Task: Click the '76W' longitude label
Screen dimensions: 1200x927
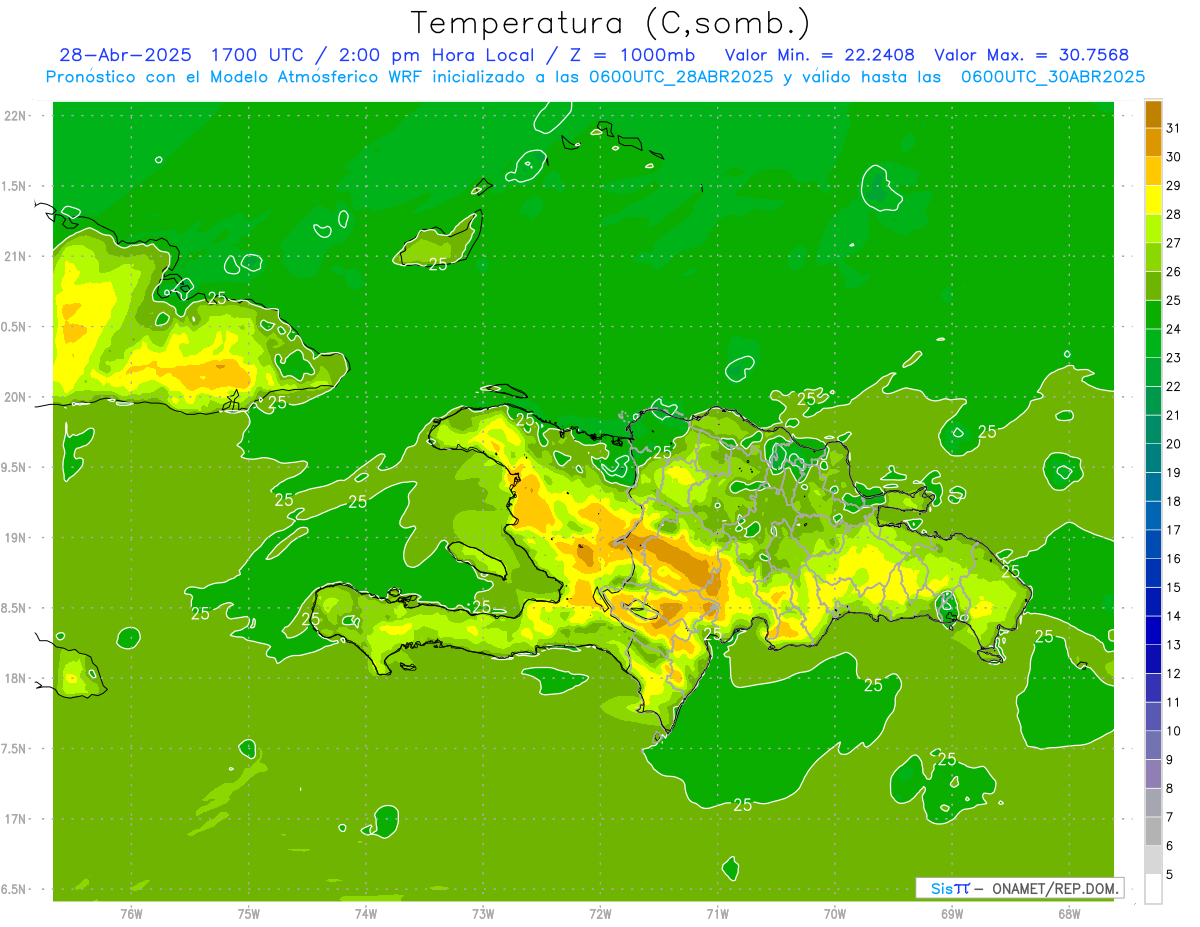Action: [131, 913]
